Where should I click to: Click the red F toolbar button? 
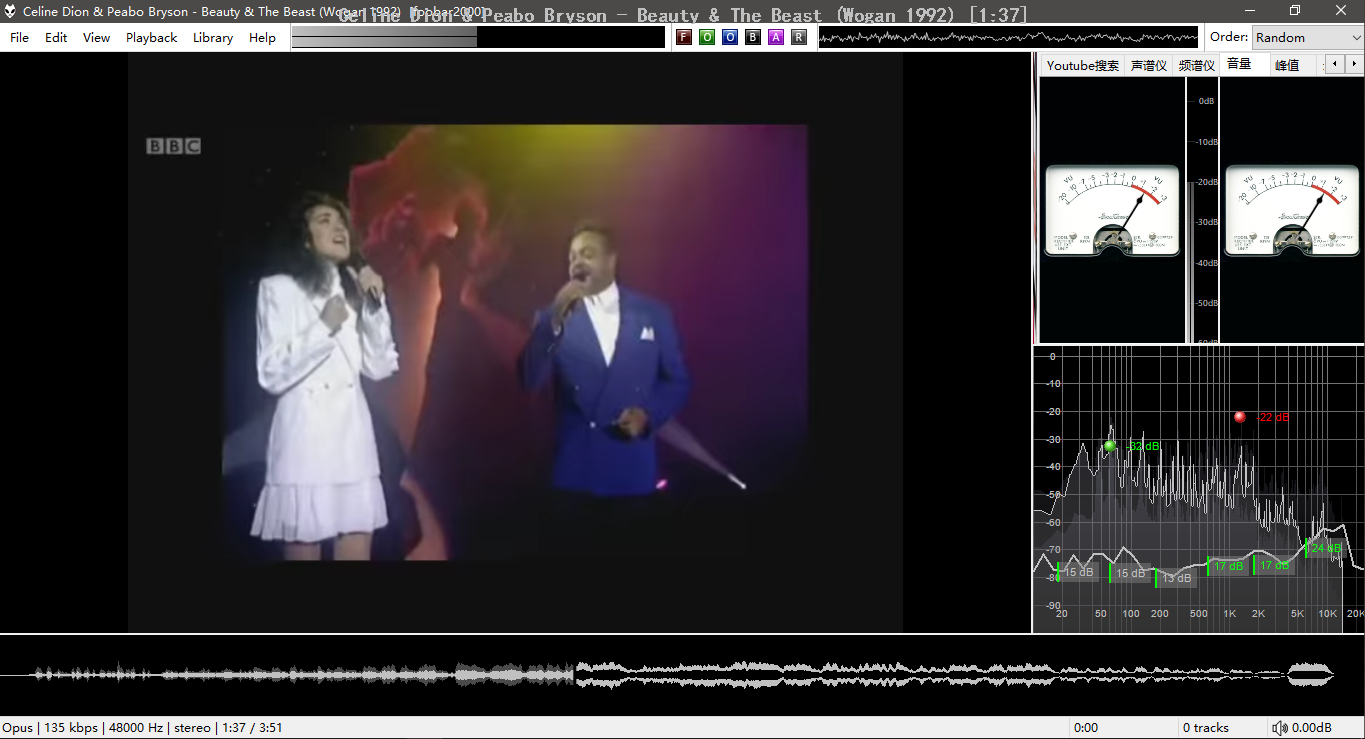point(684,37)
